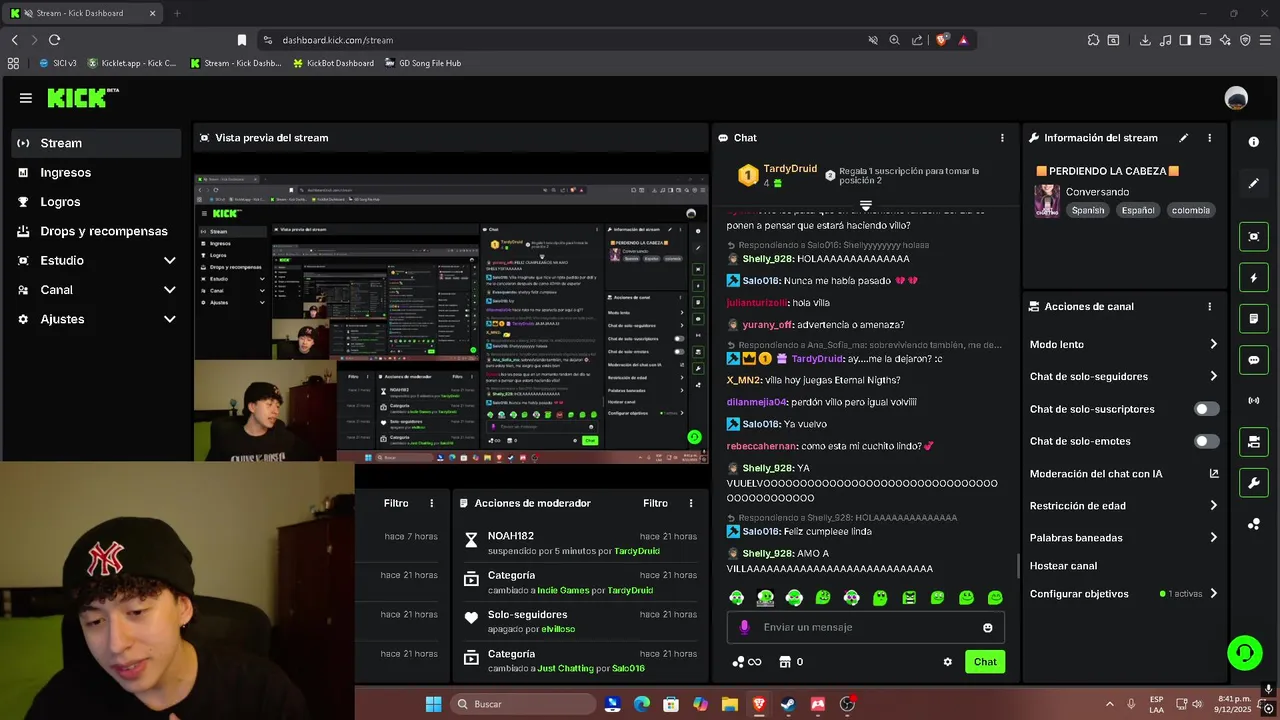Bookmark this page icon in address bar
This screenshot has height=720, width=1280.
point(242,40)
